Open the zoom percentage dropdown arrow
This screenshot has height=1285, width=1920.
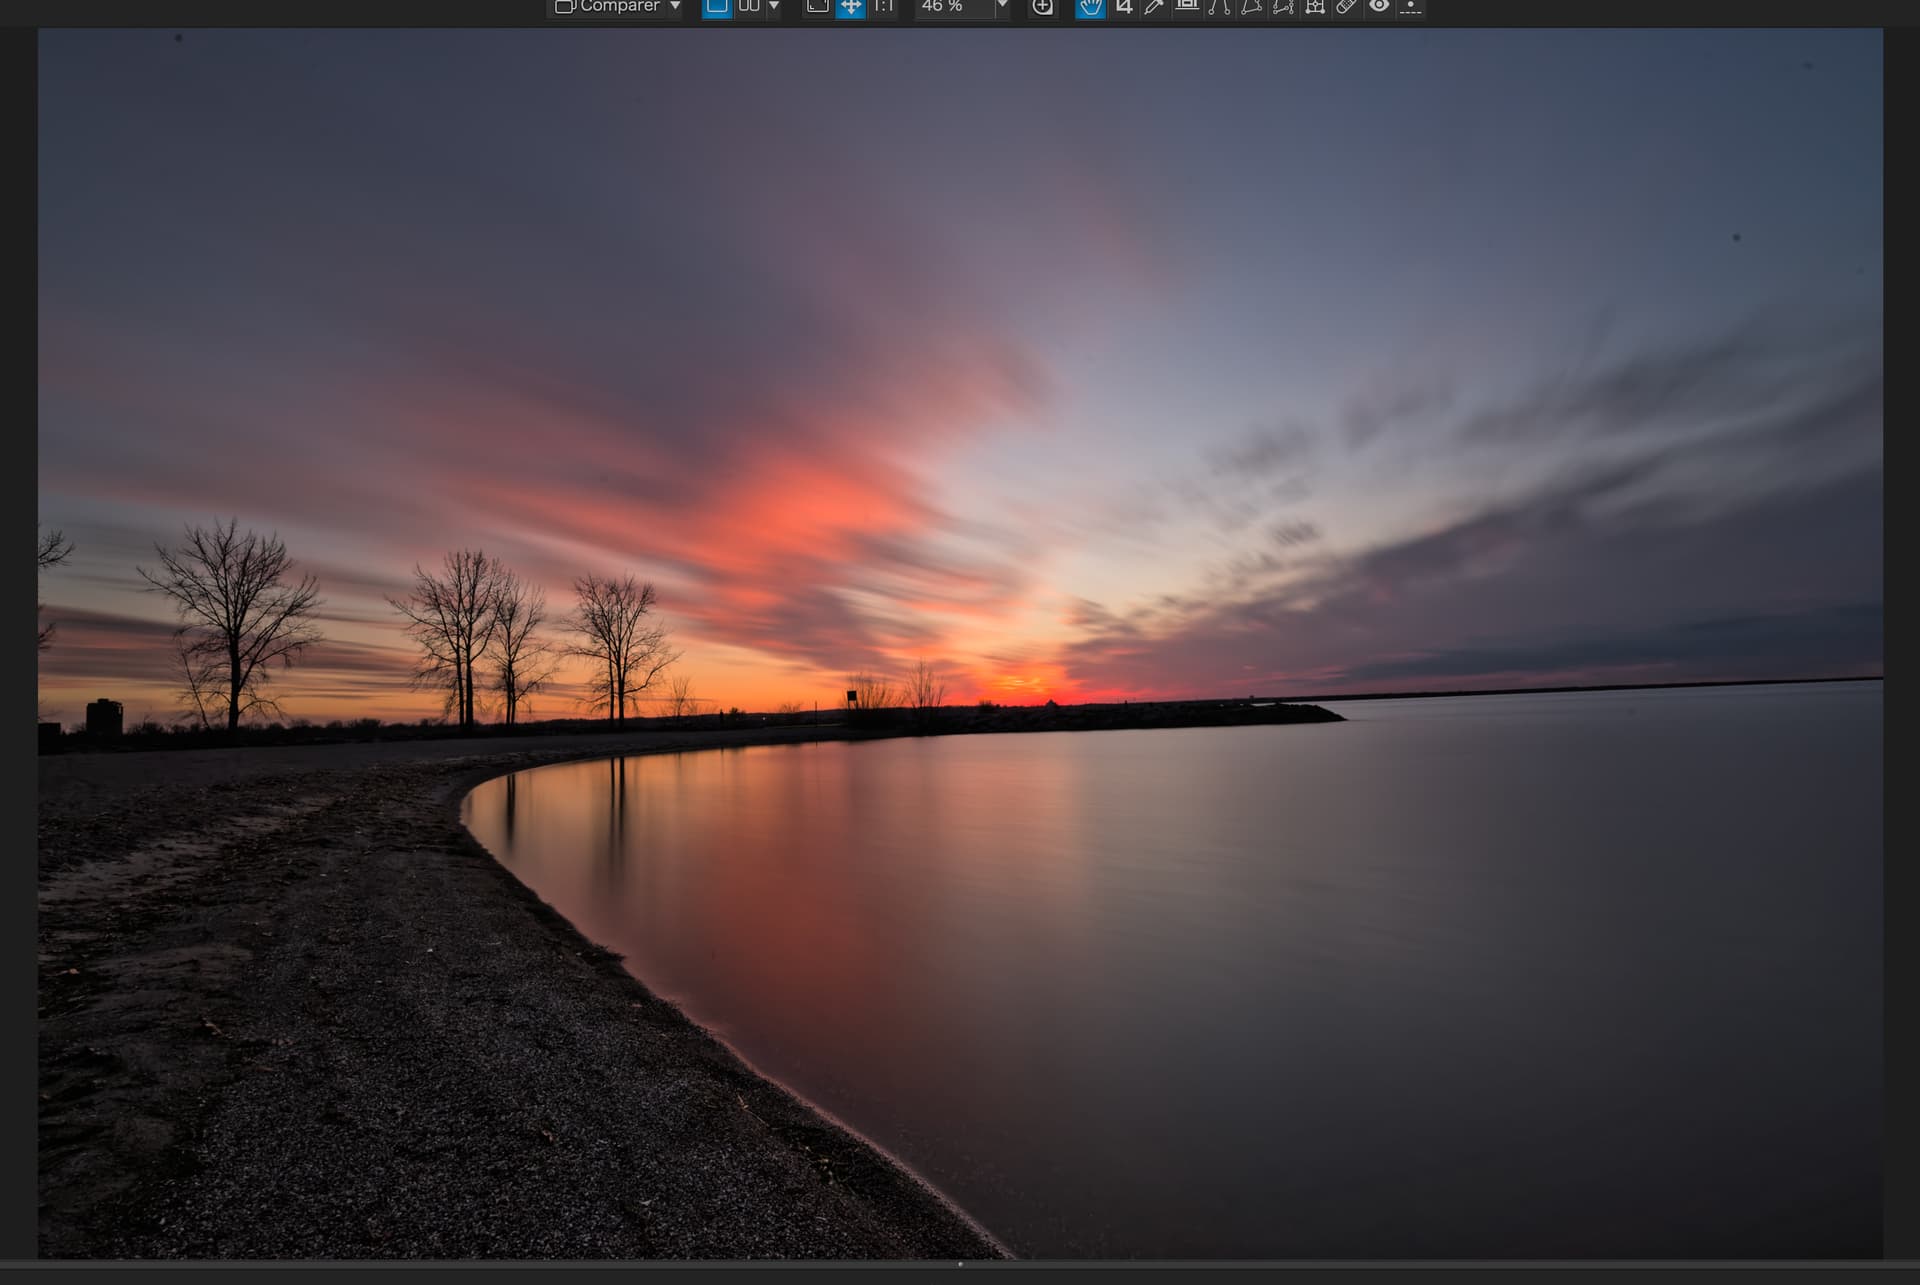pyautogui.click(x=1002, y=7)
